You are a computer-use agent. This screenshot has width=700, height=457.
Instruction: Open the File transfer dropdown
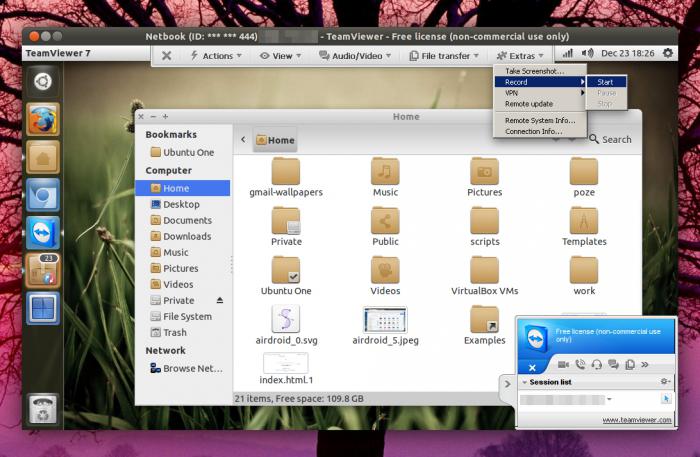tap(444, 56)
